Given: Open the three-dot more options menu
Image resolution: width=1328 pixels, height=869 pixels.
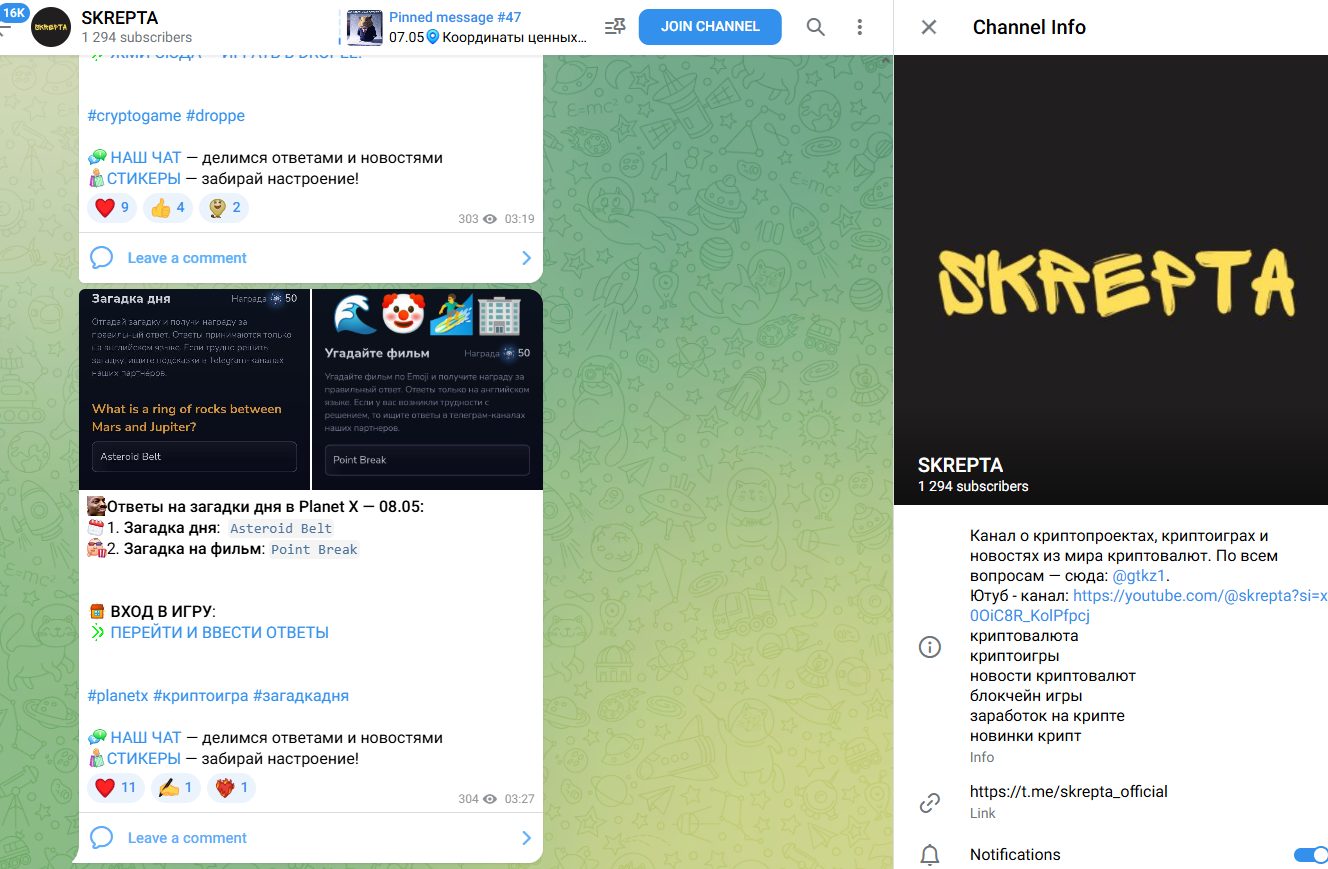Looking at the screenshot, I should click(x=860, y=27).
